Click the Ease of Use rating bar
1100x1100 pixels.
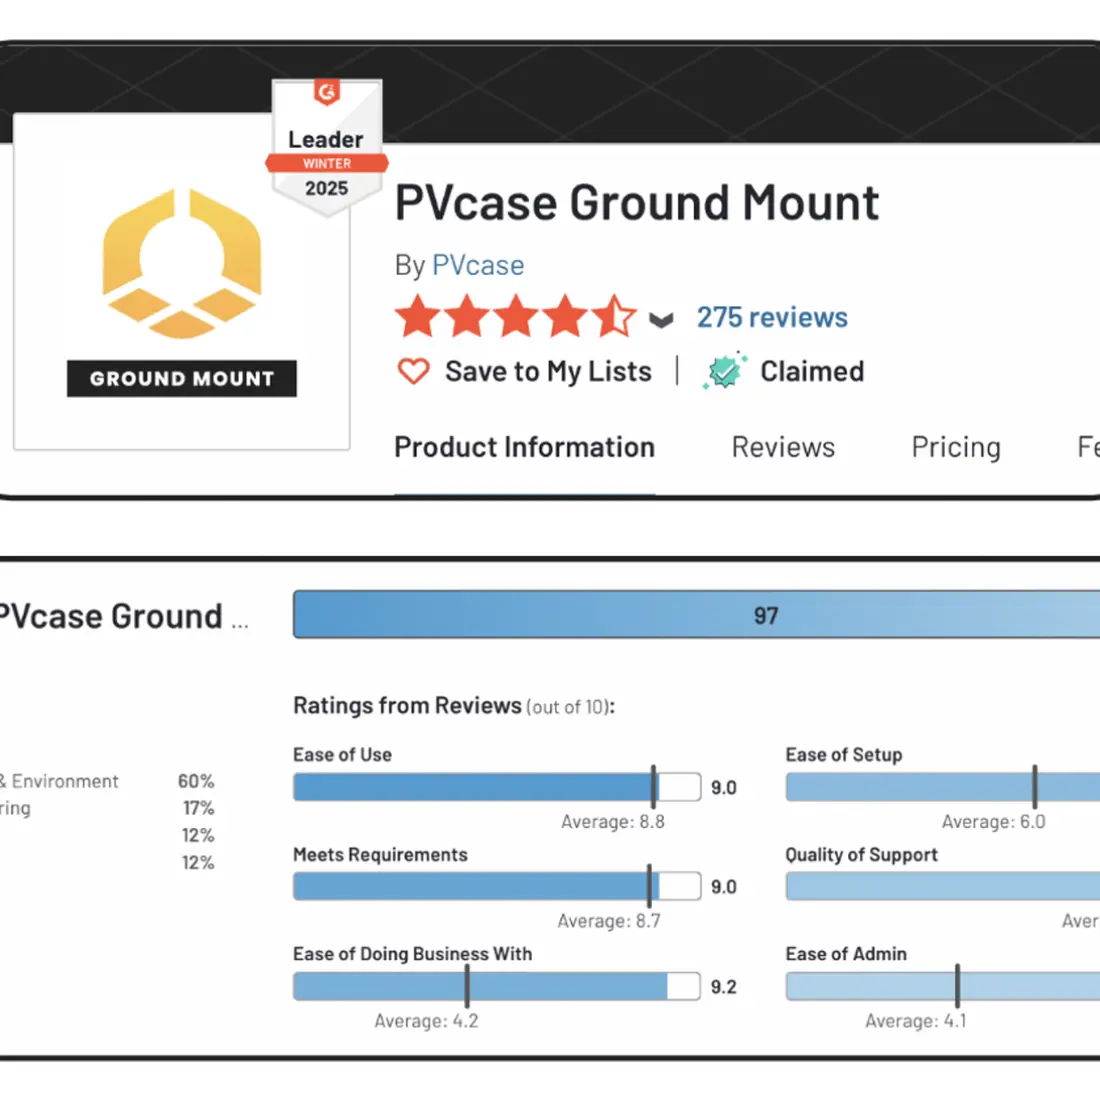coord(497,787)
